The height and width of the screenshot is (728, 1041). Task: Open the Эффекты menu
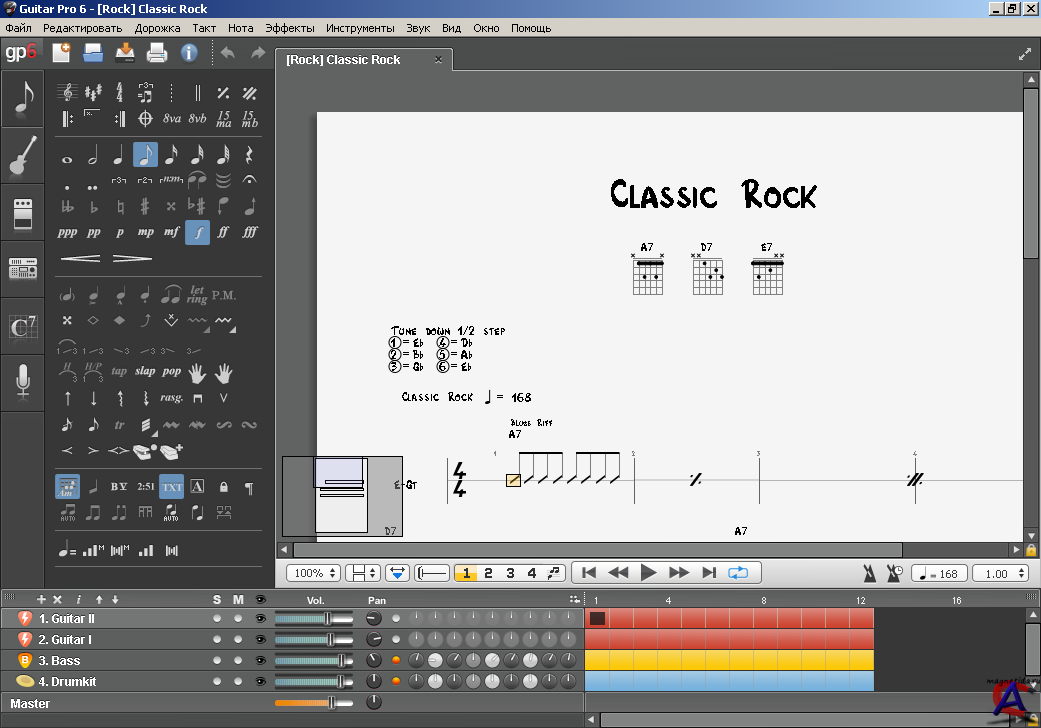(291, 28)
